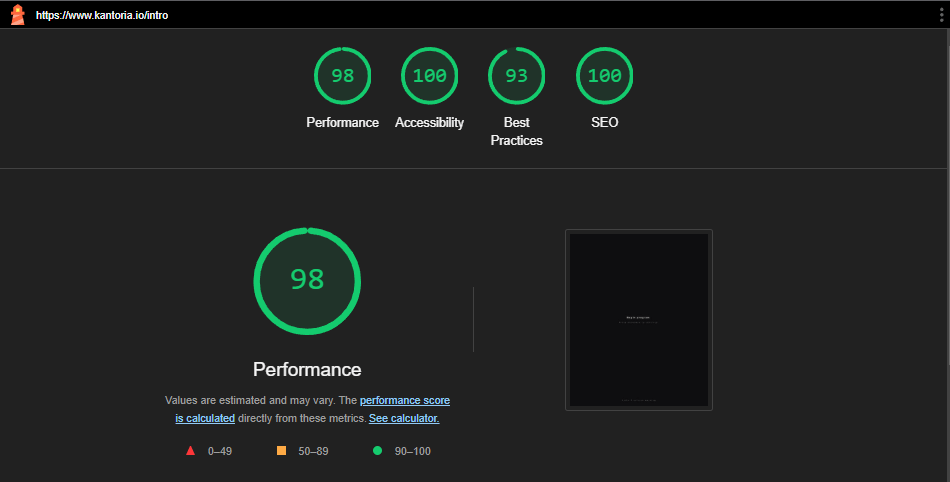Click the Lighthouse logo icon
Image resolution: width=950 pixels, height=482 pixels.
click(17, 15)
